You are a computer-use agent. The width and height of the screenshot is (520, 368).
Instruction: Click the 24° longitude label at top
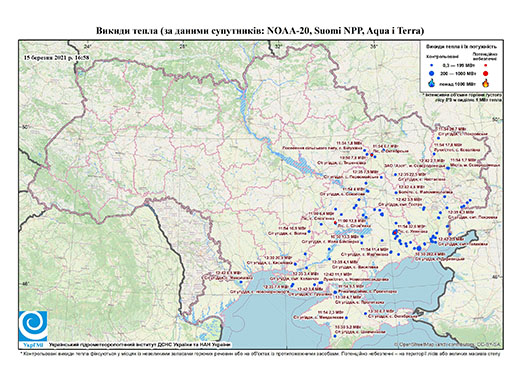tap(88, 46)
